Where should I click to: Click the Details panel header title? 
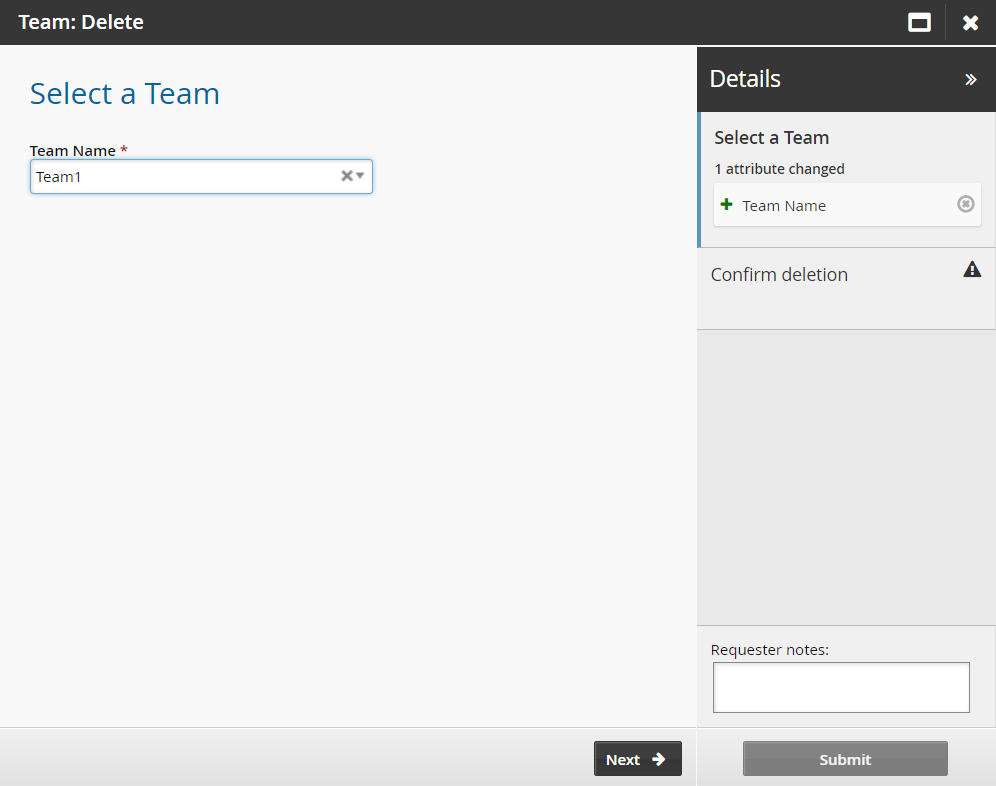pyautogui.click(x=745, y=79)
